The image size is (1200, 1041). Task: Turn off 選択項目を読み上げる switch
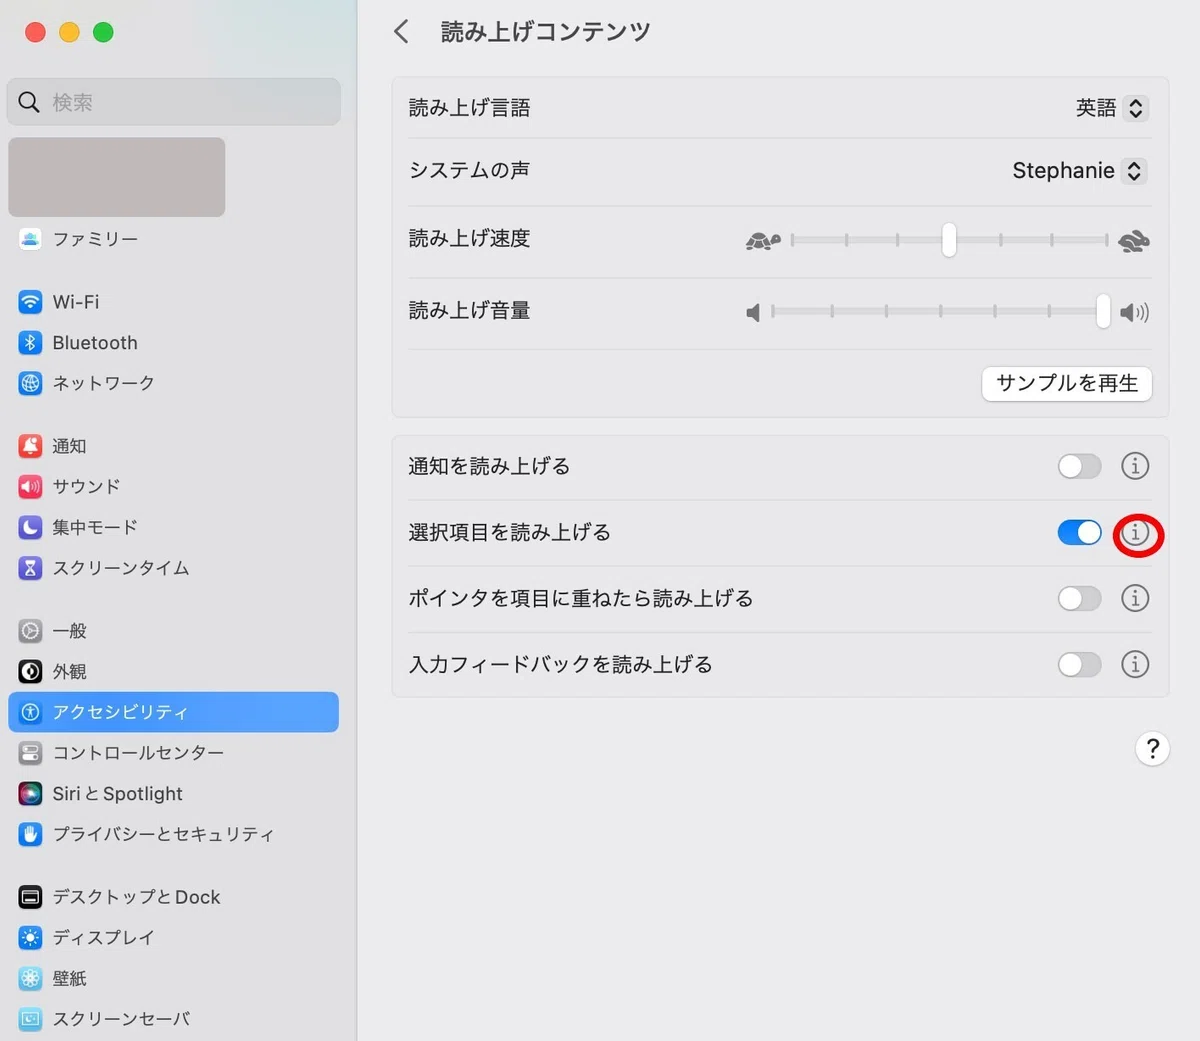pyautogui.click(x=1080, y=533)
